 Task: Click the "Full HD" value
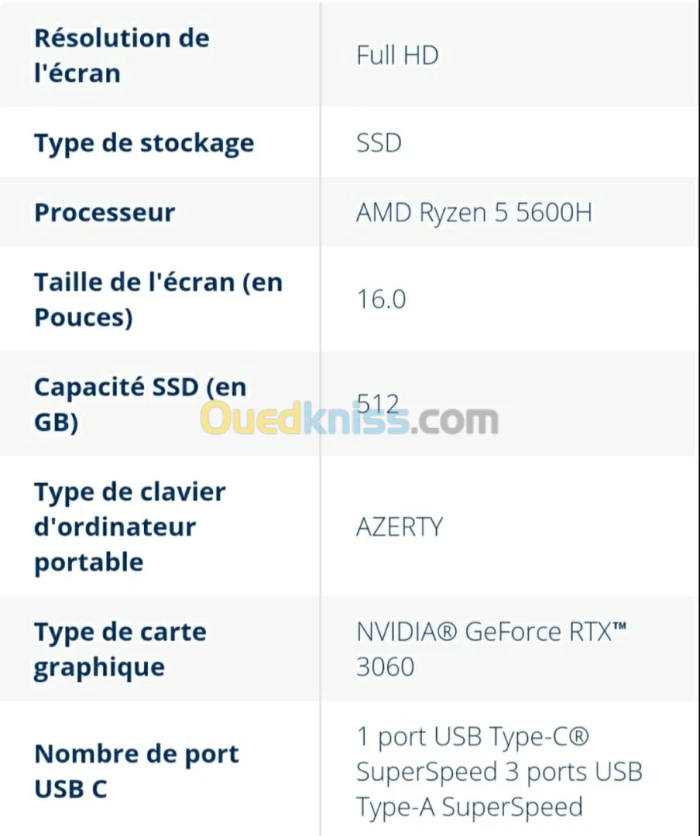click(x=397, y=55)
